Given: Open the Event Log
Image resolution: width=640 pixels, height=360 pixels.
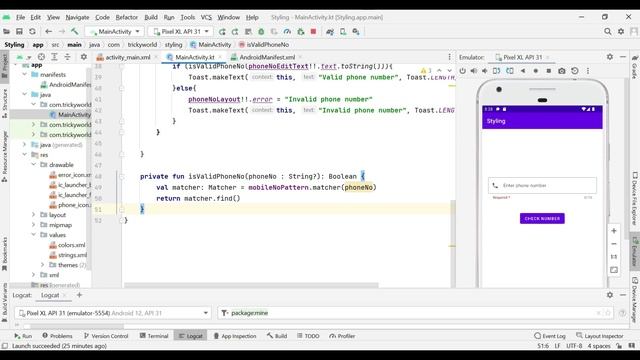Looking at the screenshot, I should 549,336.
